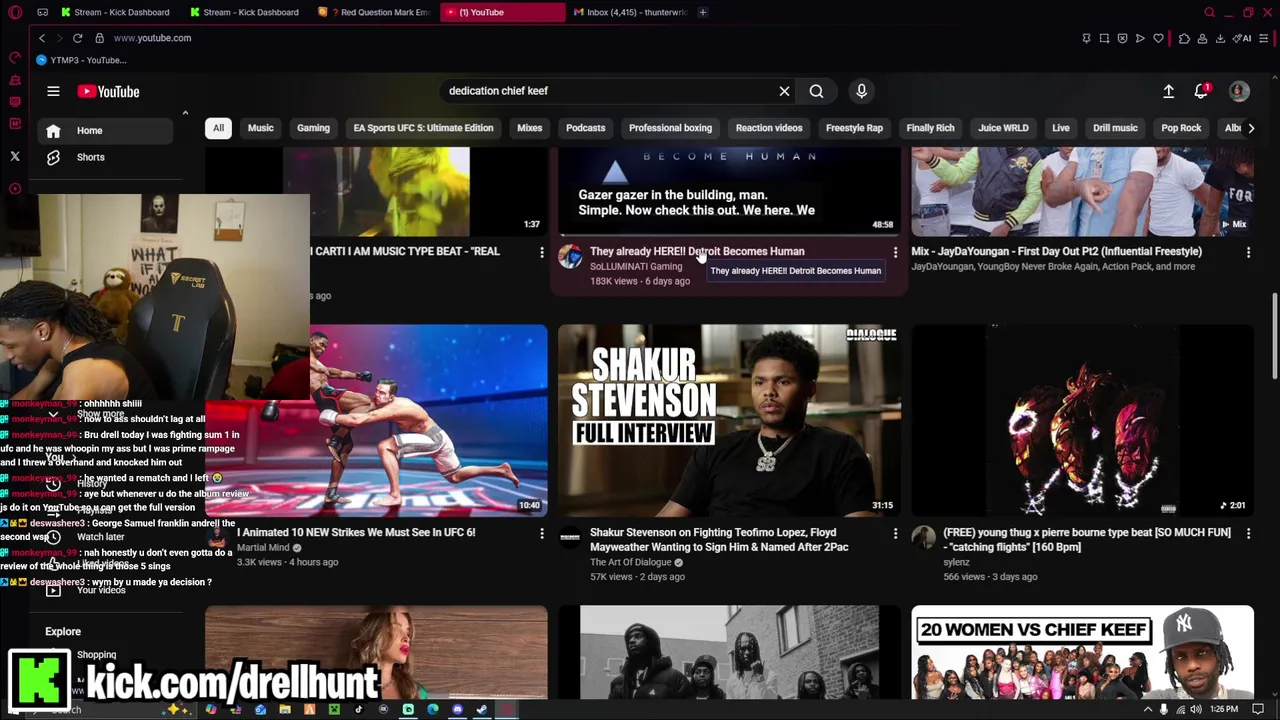
Task: Filter by EA Sports UFC 5: Ultimate Edition
Action: click(x=423, y=128)
